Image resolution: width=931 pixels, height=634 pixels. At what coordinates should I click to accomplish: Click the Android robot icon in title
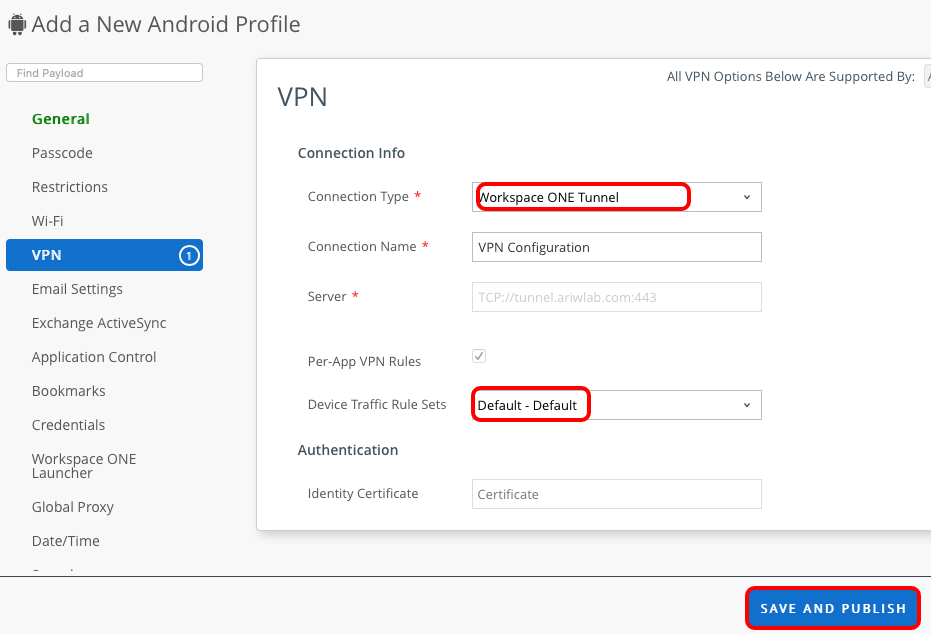[16, 25]
